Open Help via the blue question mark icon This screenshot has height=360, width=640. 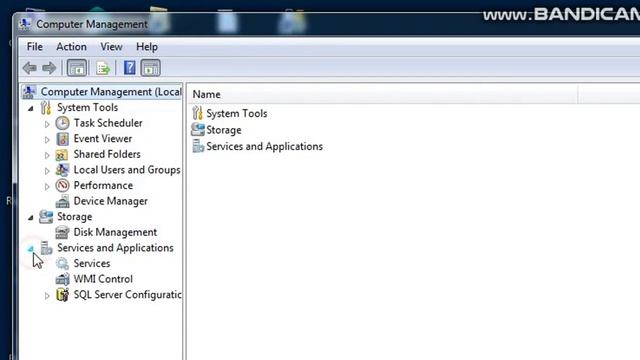(129, 68)
